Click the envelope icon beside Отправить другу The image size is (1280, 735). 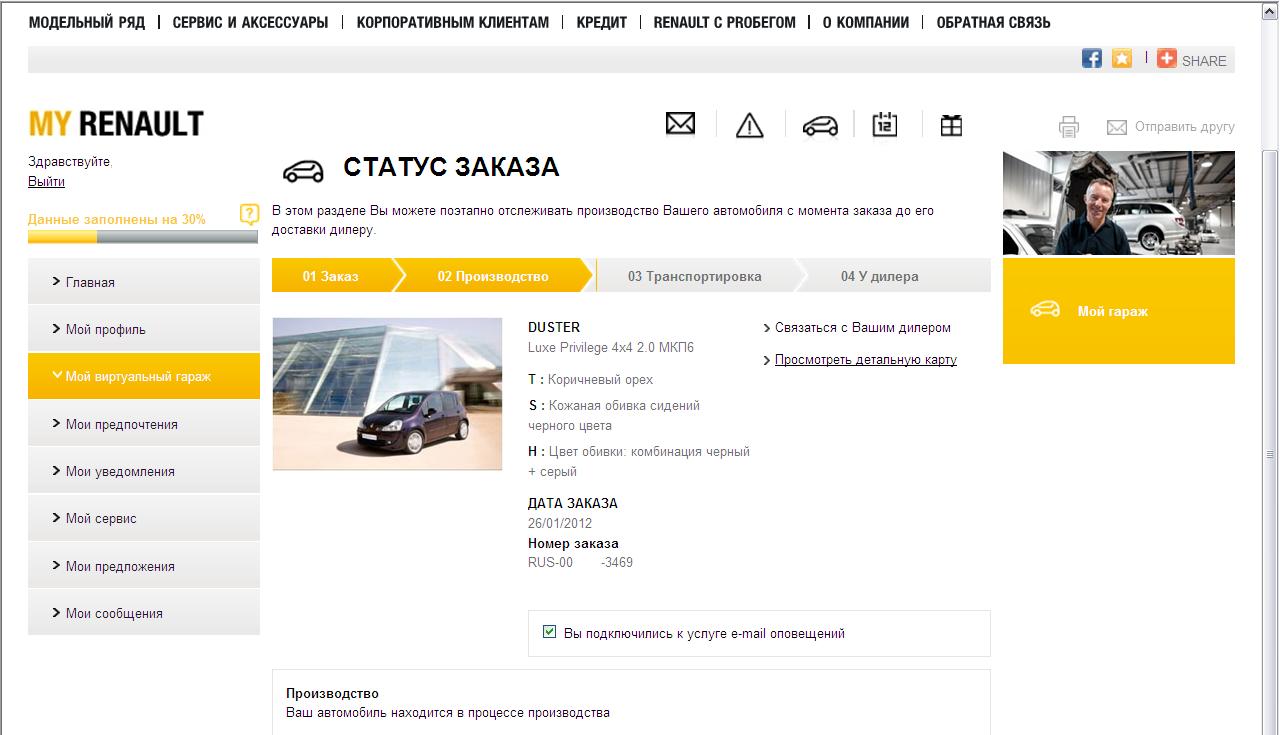1117,127
